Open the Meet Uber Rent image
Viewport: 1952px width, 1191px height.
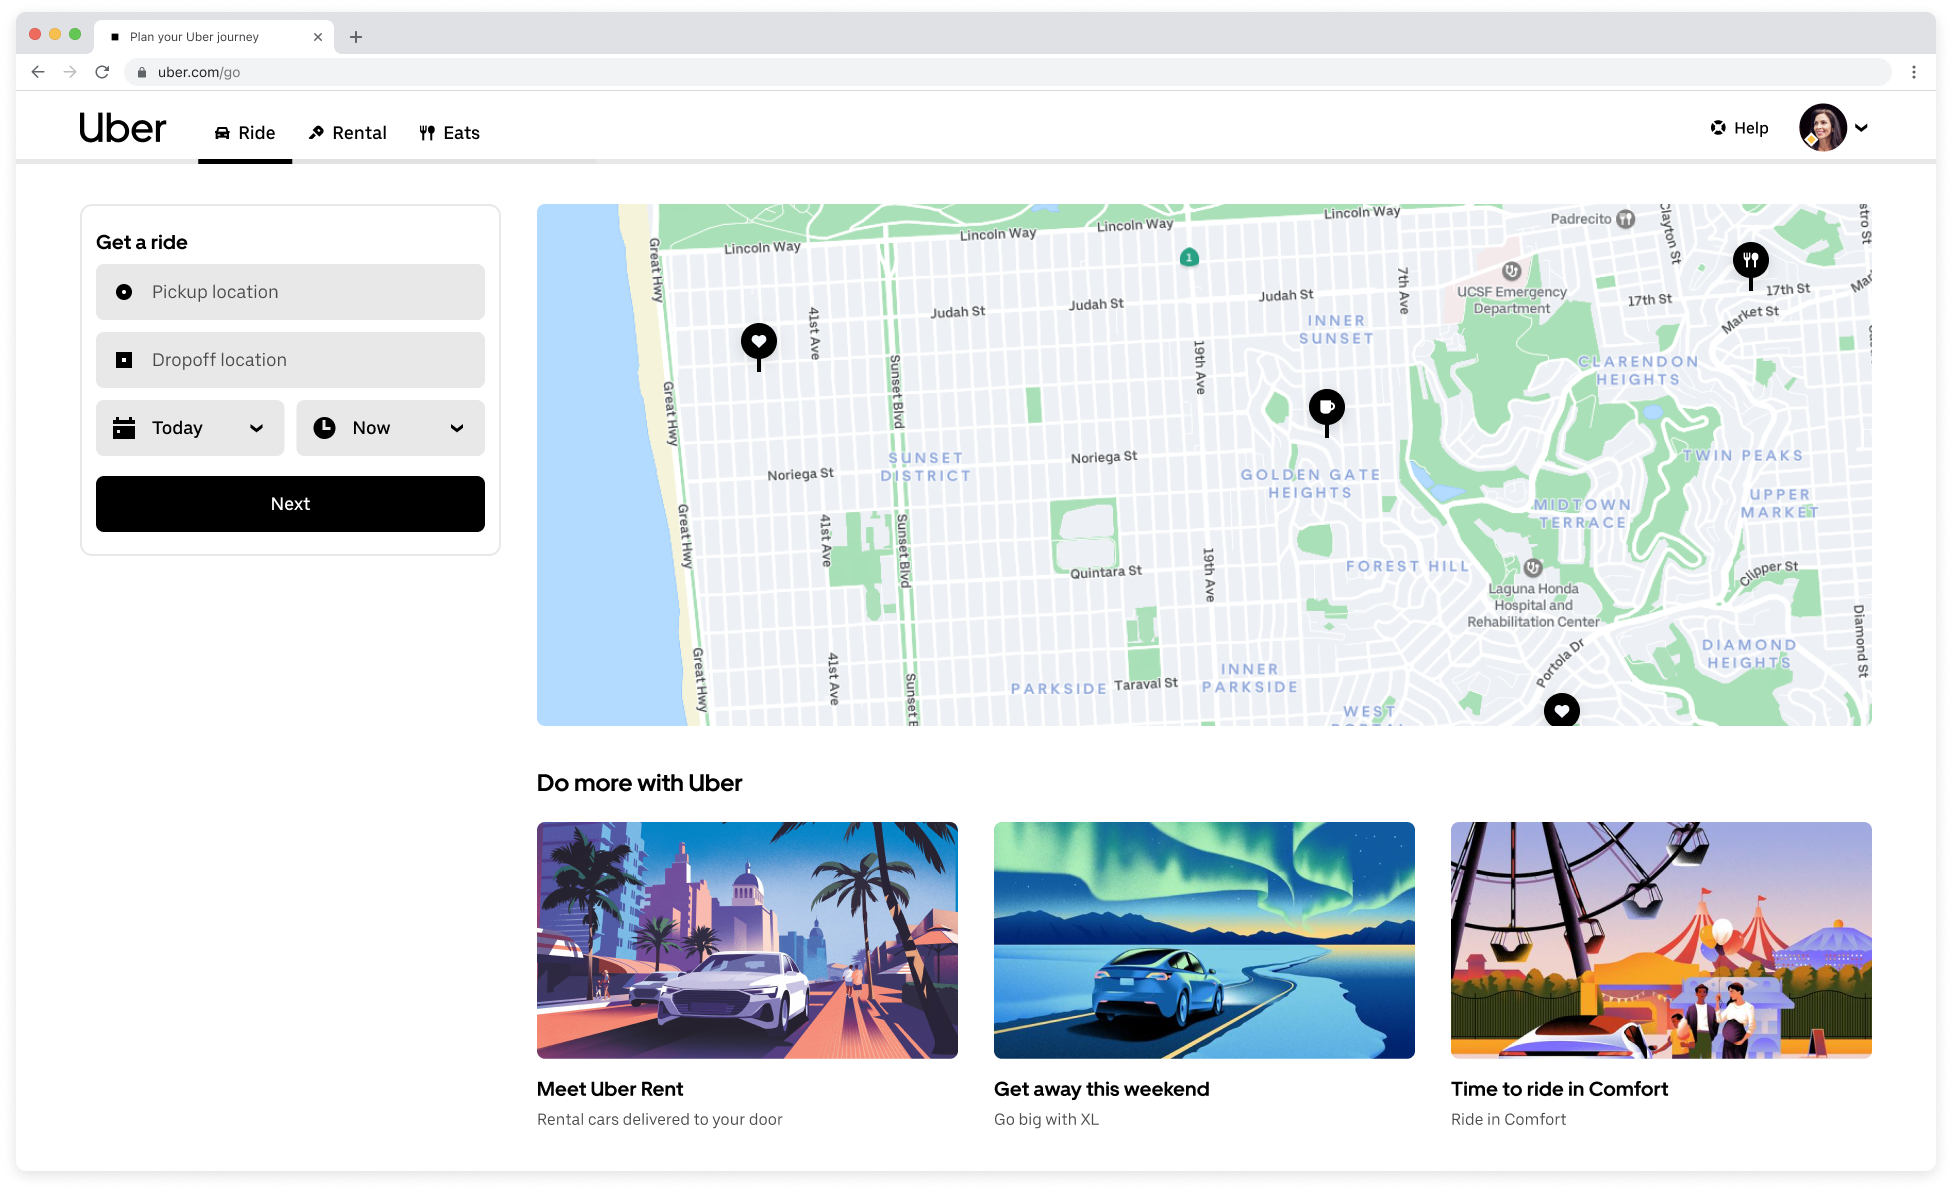747,940
